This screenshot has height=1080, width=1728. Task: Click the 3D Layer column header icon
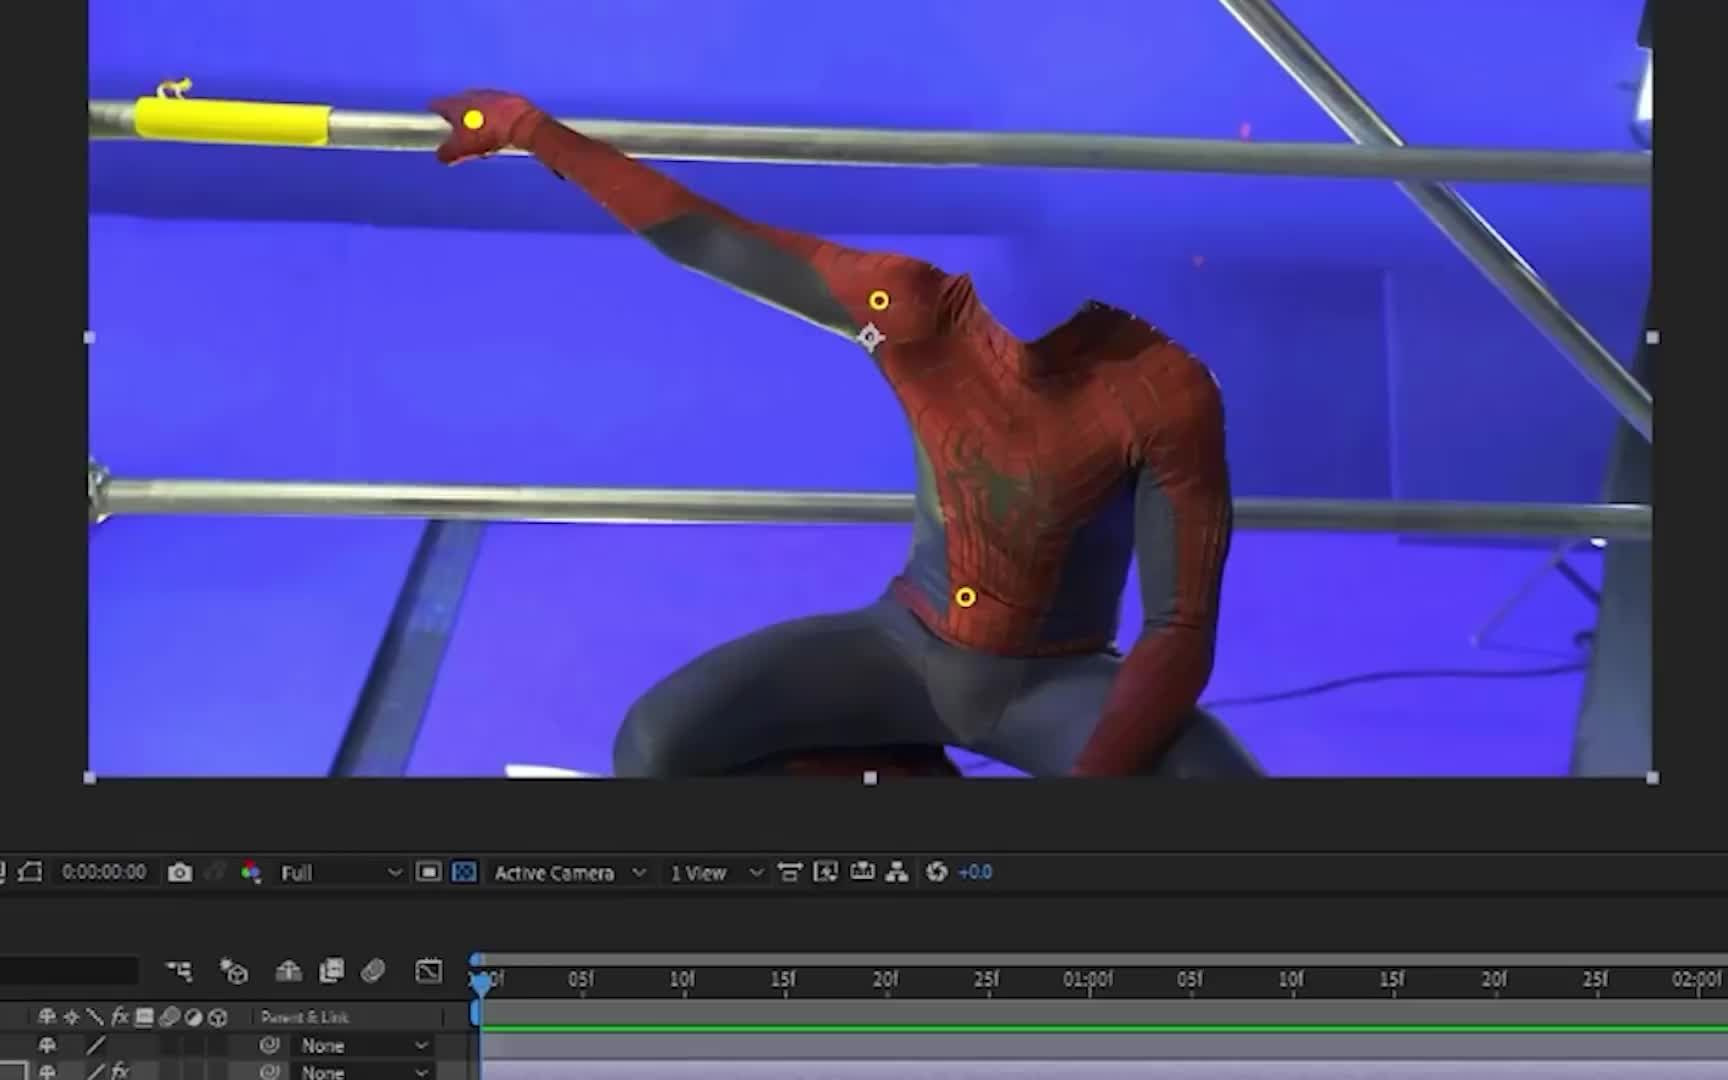[x=217, y=1017]
